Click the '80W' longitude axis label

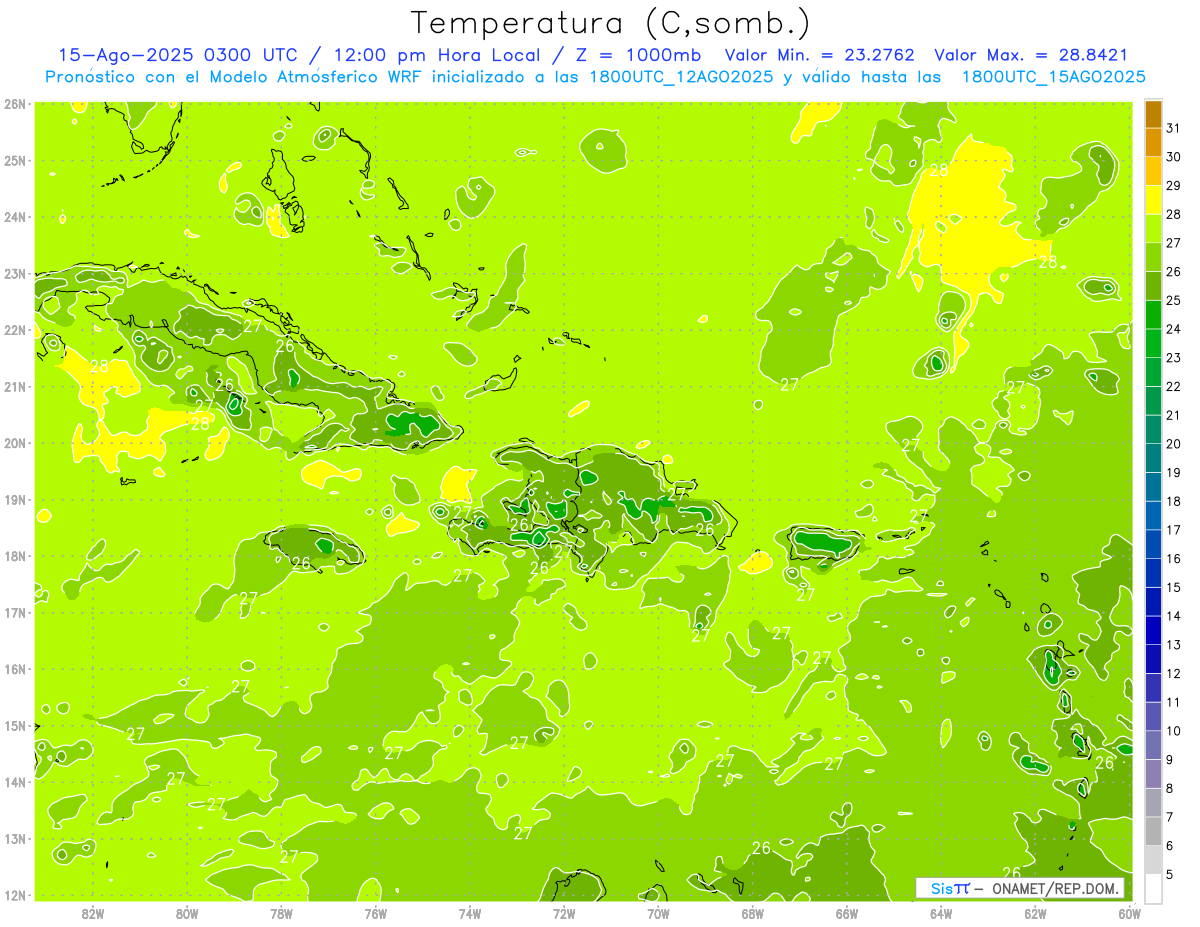186,912
